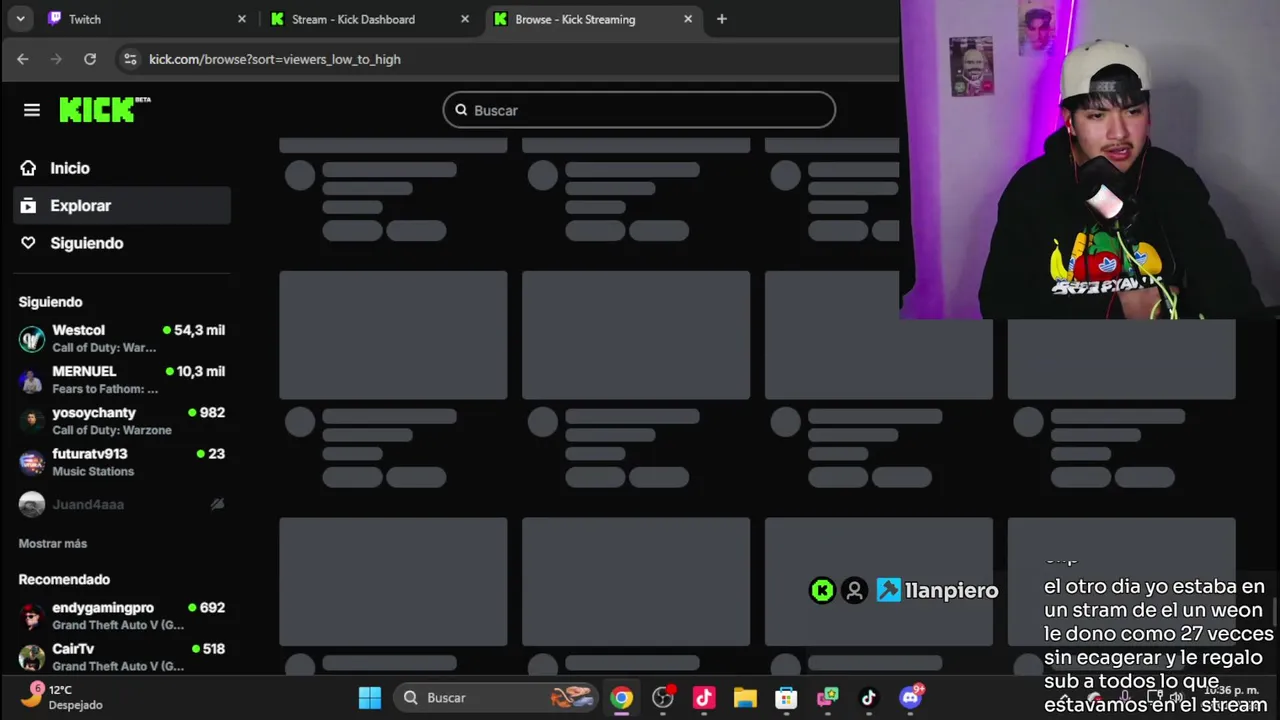Go to Inicio in the sidebar
The image size is (1280, 720).
[122, 168]
